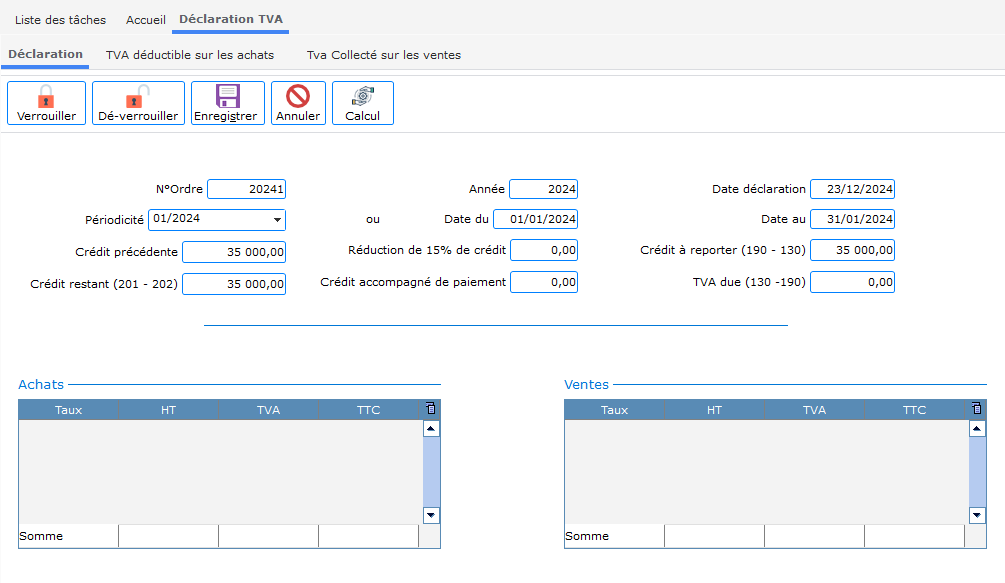Screen dimensions: 1005x583
Task: Click the Achats table column settings icon
Action: (x=430, y=409)
